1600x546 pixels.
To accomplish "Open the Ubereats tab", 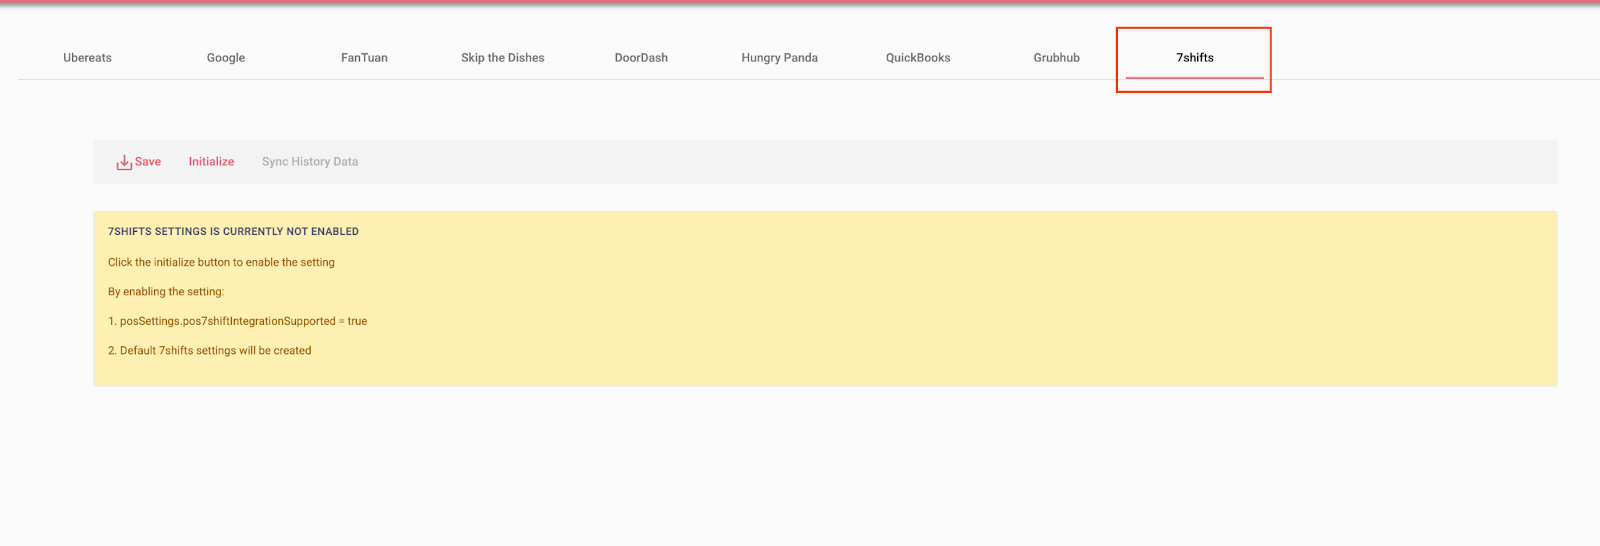I will point(87,58).
